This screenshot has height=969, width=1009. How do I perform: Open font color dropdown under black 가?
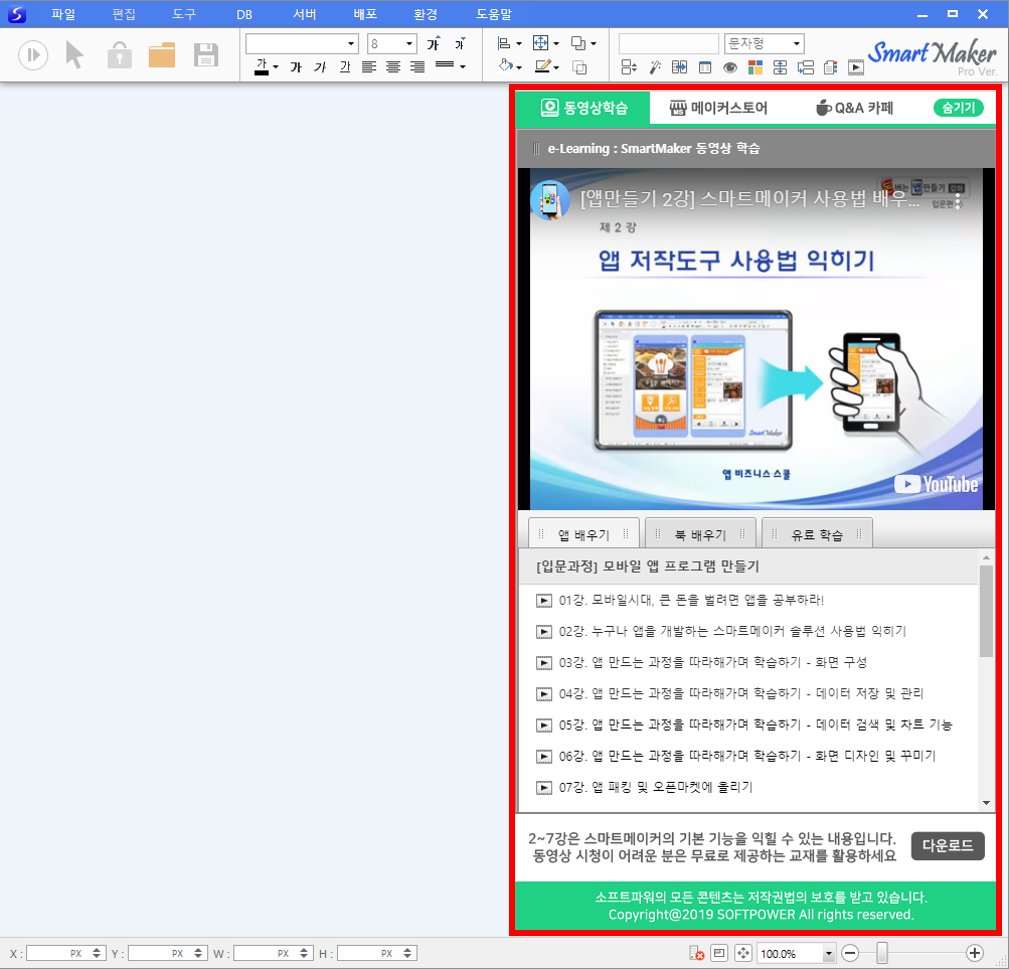[x=275, y=66]
